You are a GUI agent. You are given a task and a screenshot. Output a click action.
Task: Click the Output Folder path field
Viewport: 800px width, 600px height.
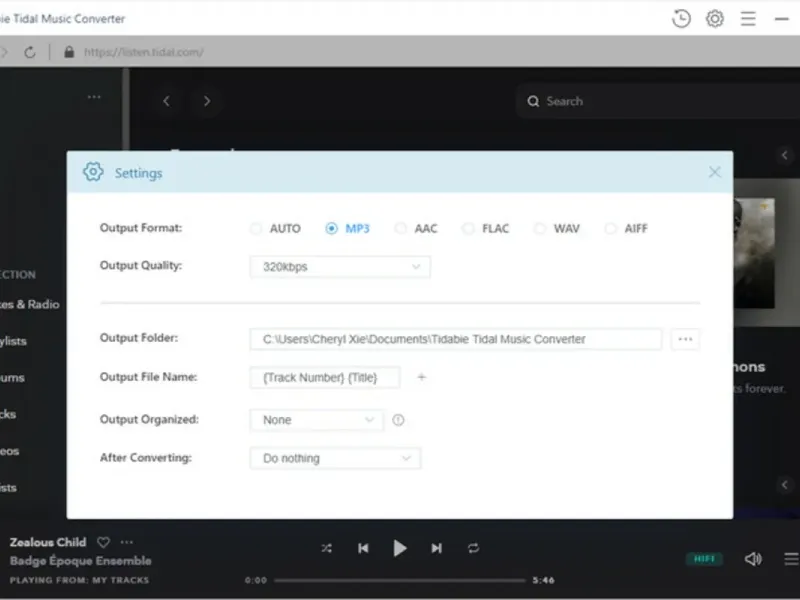[456, 339]
